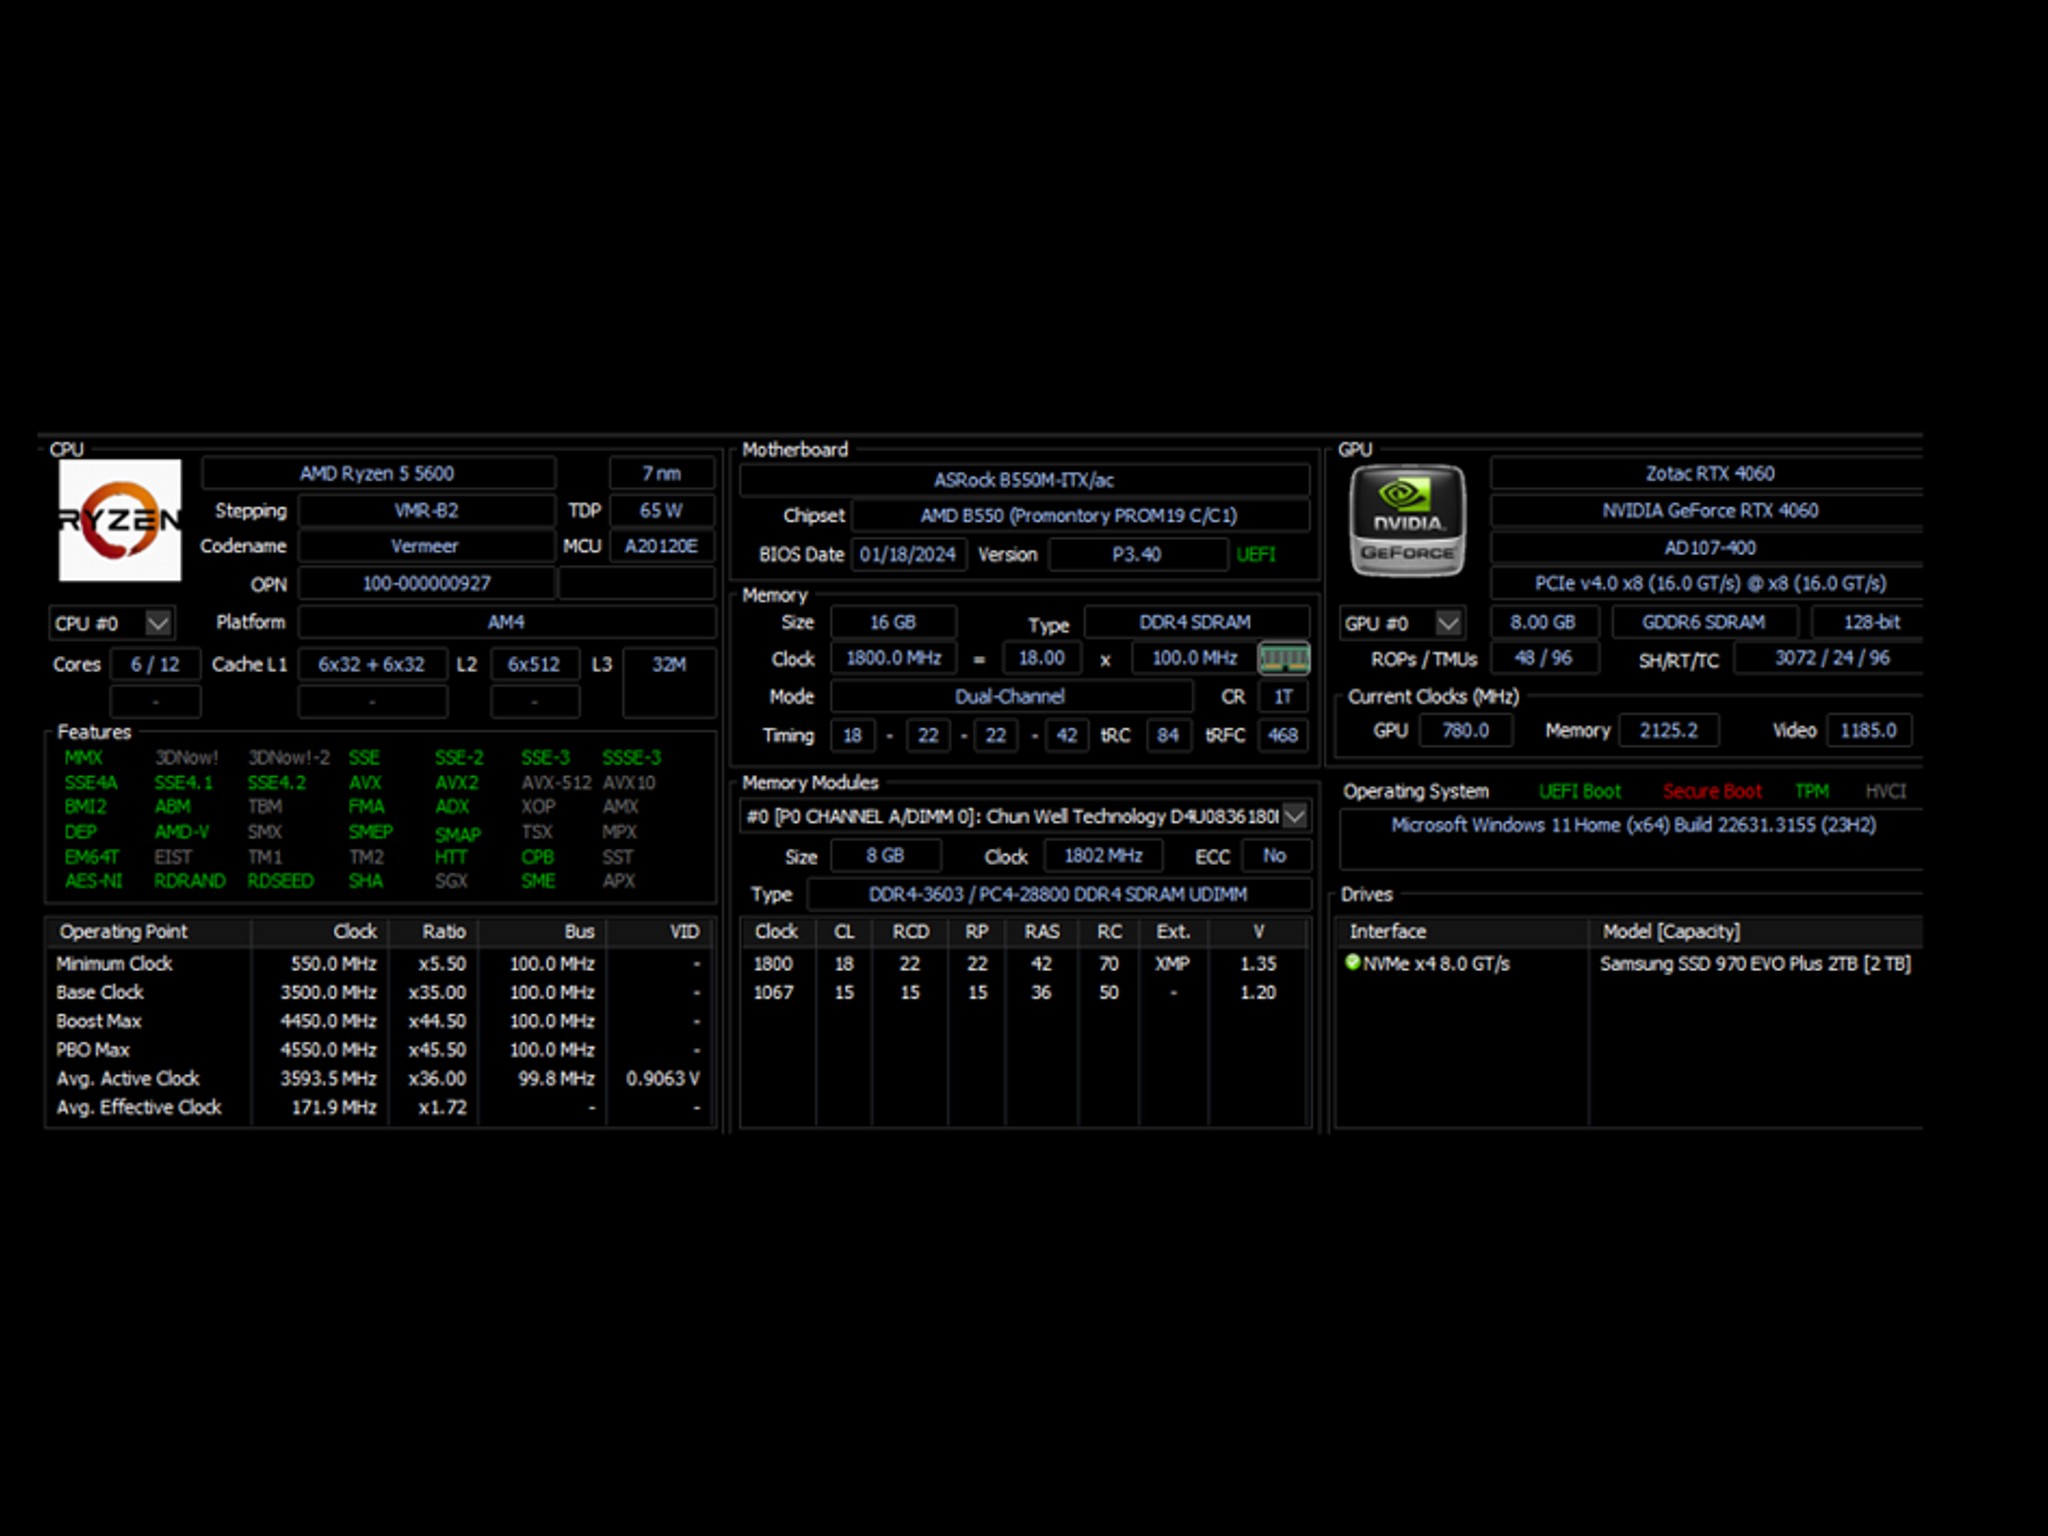Select the Samsung SSD 970 EVO Plus entry
The image size is (2048, 1536).
coord(1755,964)
